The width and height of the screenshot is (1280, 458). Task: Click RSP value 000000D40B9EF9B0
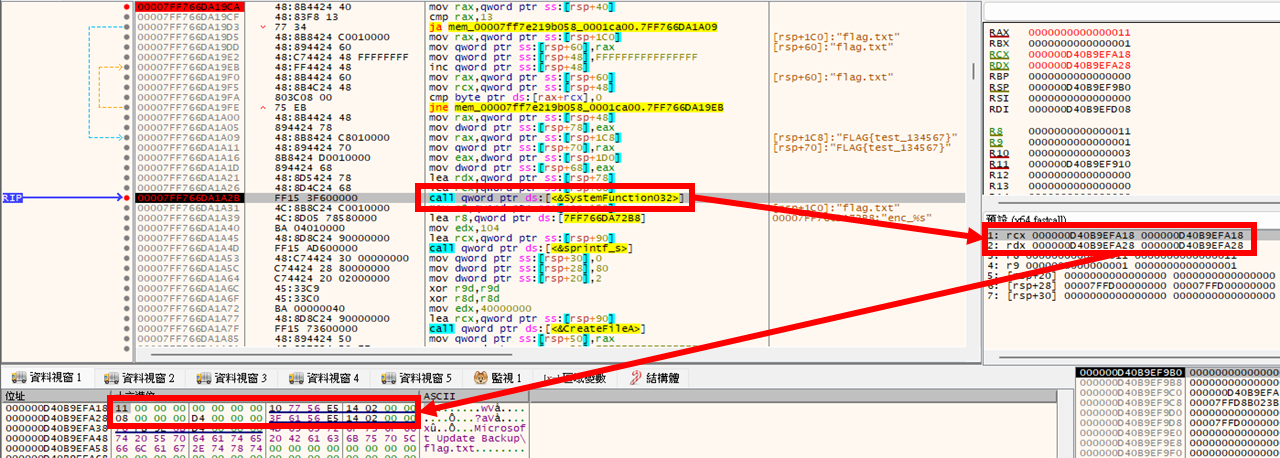[x=1079, y=87]
